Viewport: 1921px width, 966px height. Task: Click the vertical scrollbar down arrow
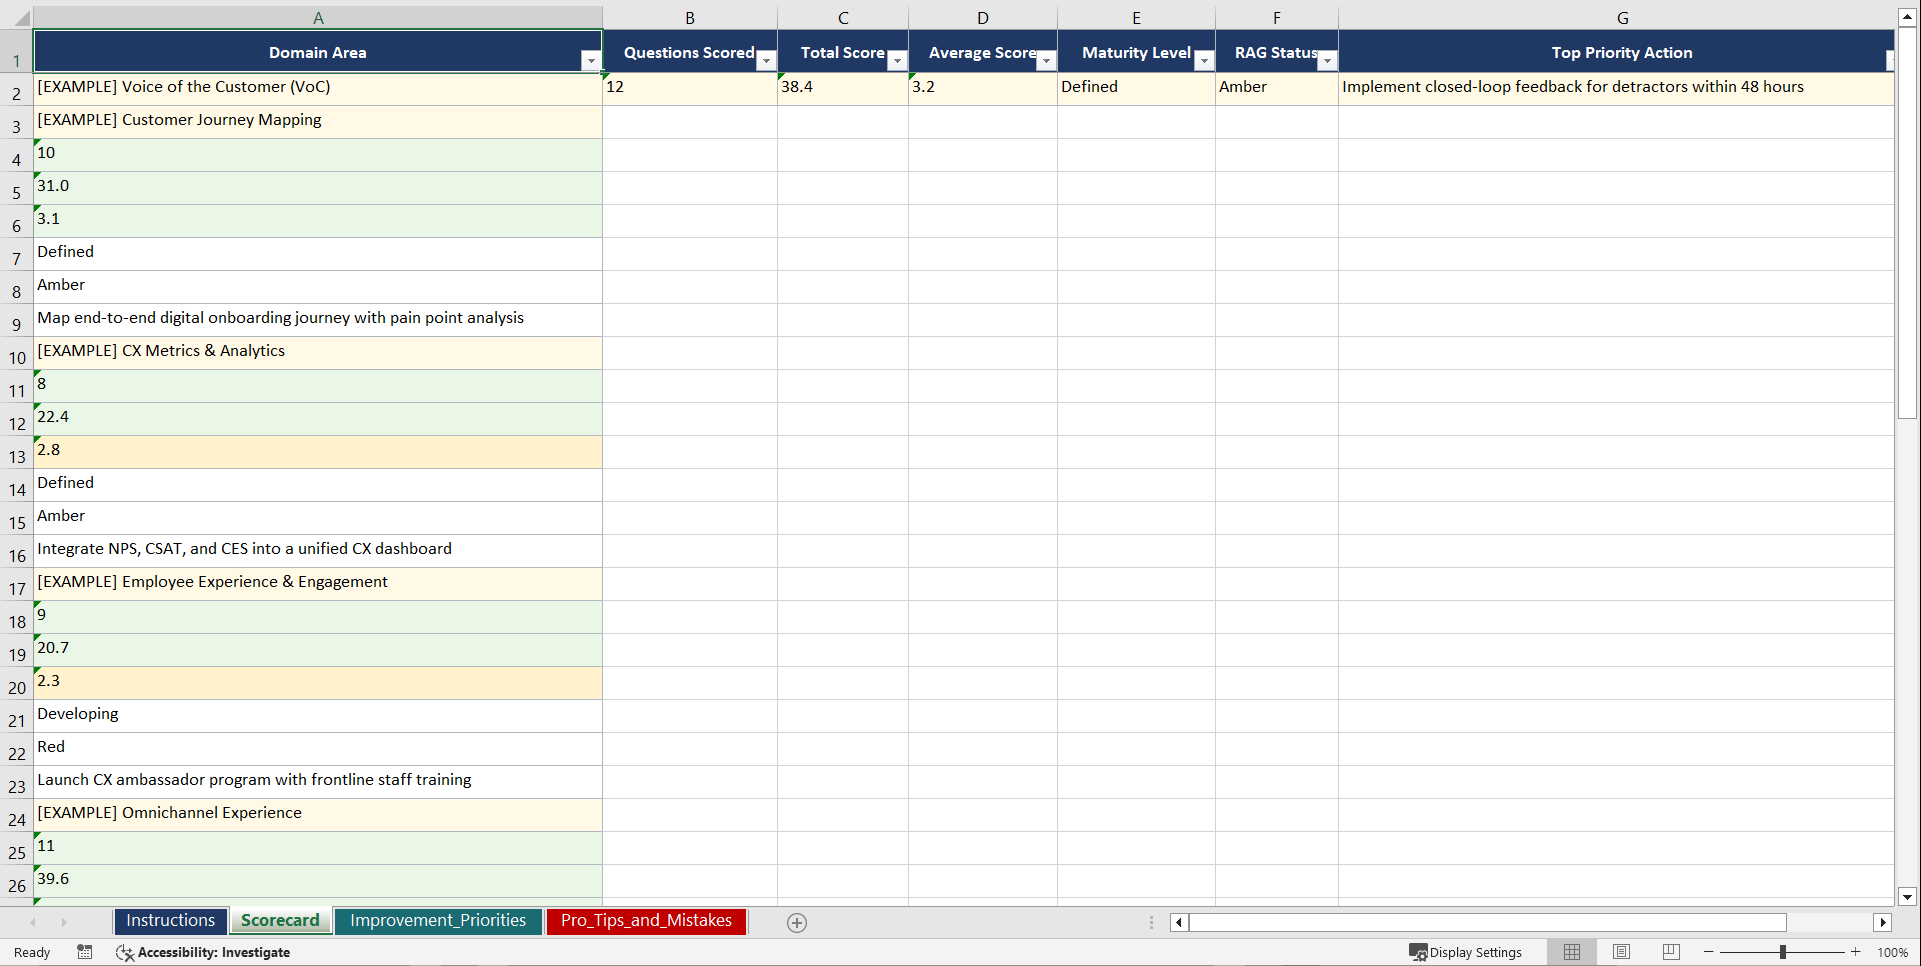1908,897
